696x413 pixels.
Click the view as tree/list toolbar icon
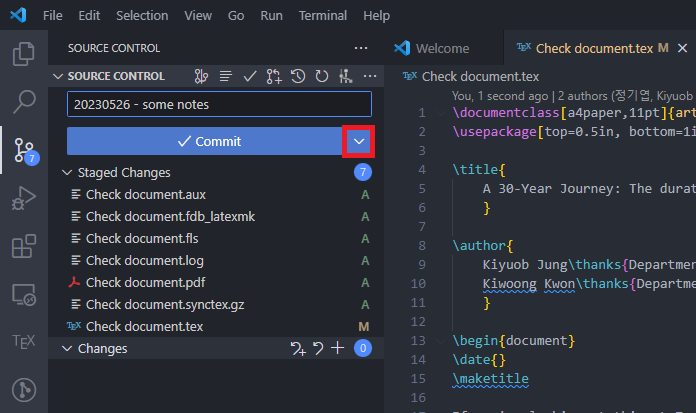point(225,76)
